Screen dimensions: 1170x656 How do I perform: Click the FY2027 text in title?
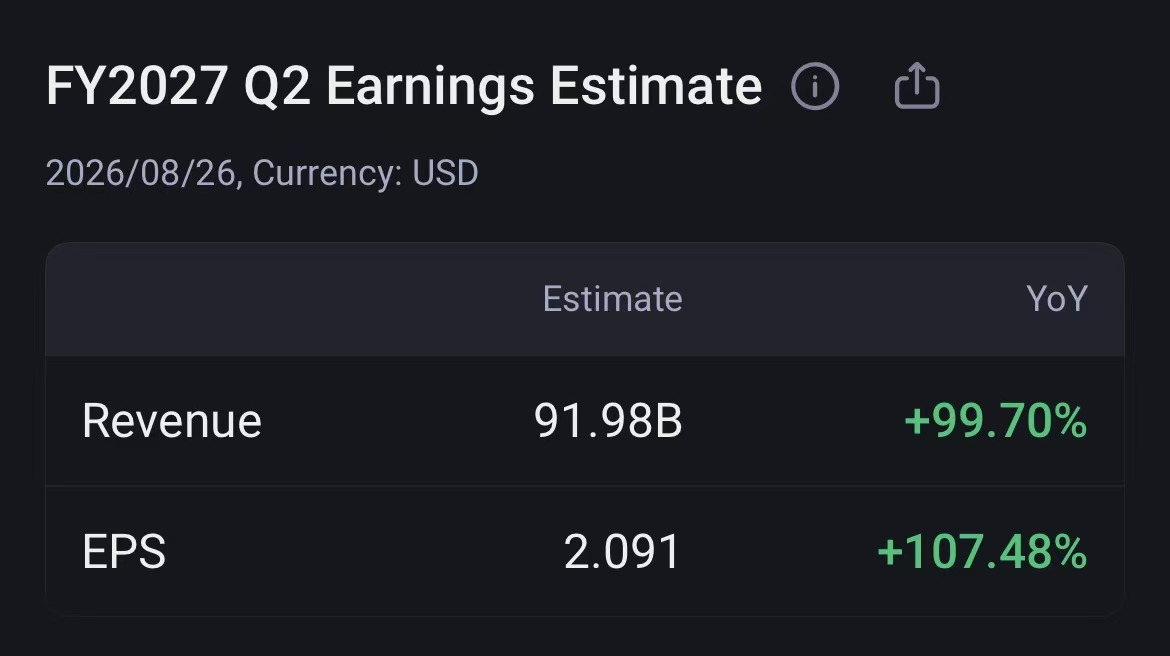[137, 87]
